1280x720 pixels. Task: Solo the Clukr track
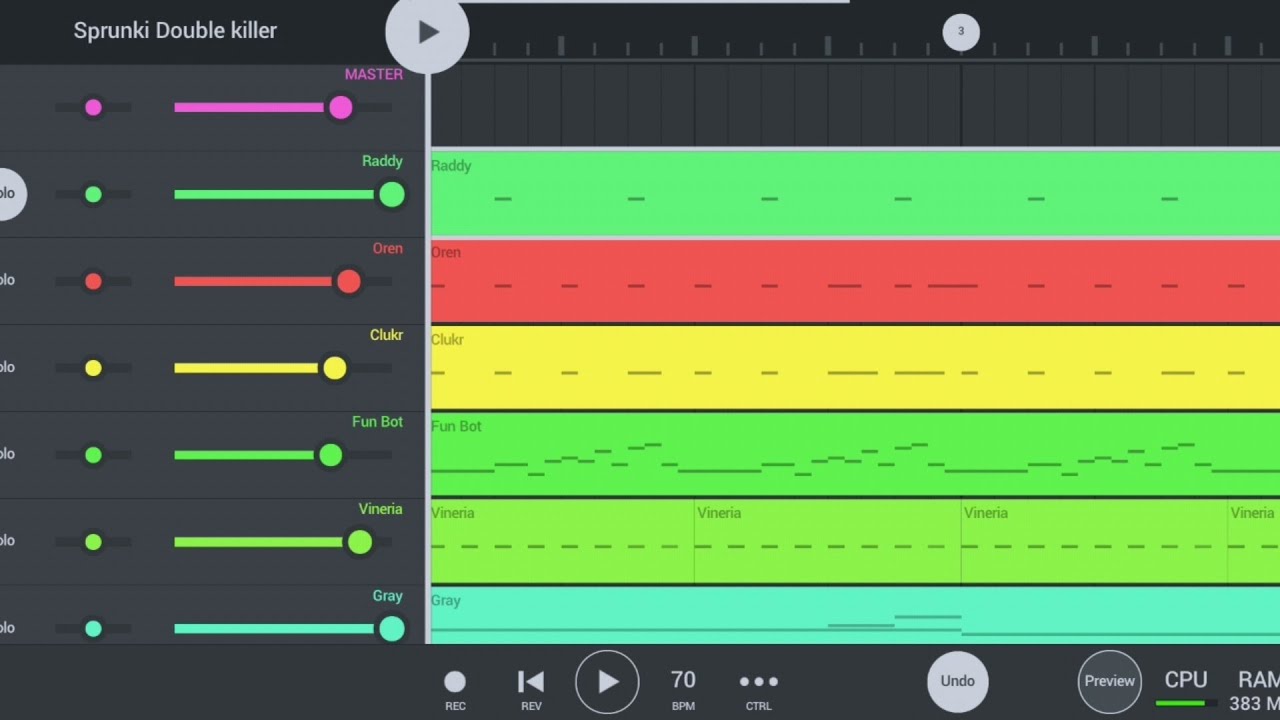[x=7, y=367]
